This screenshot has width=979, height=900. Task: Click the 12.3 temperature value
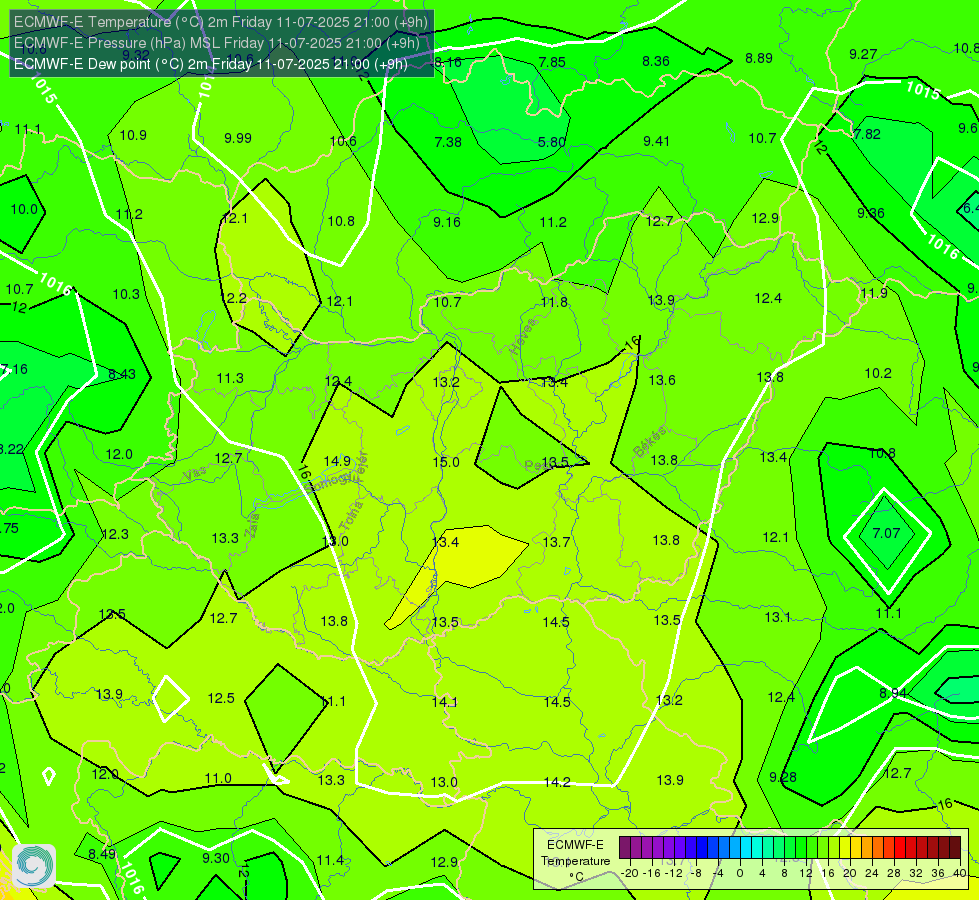tap(115, 534)
